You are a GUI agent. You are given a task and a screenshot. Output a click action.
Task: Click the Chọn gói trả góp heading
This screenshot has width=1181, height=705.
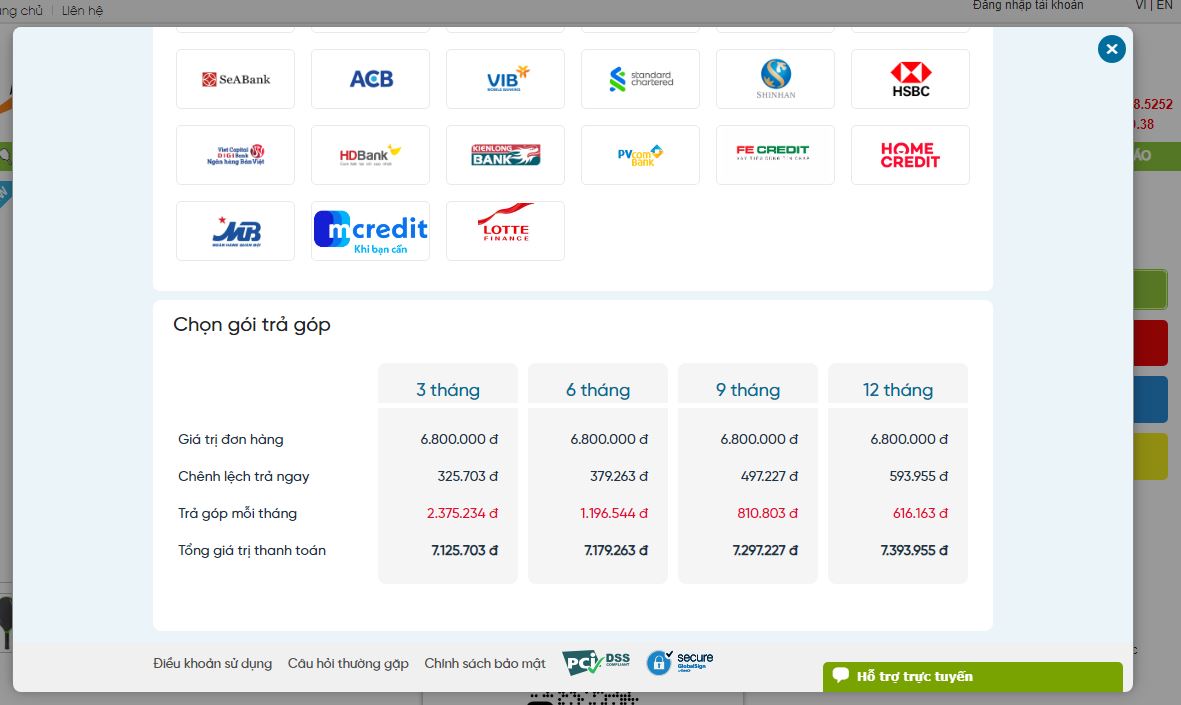pos(252,325)
